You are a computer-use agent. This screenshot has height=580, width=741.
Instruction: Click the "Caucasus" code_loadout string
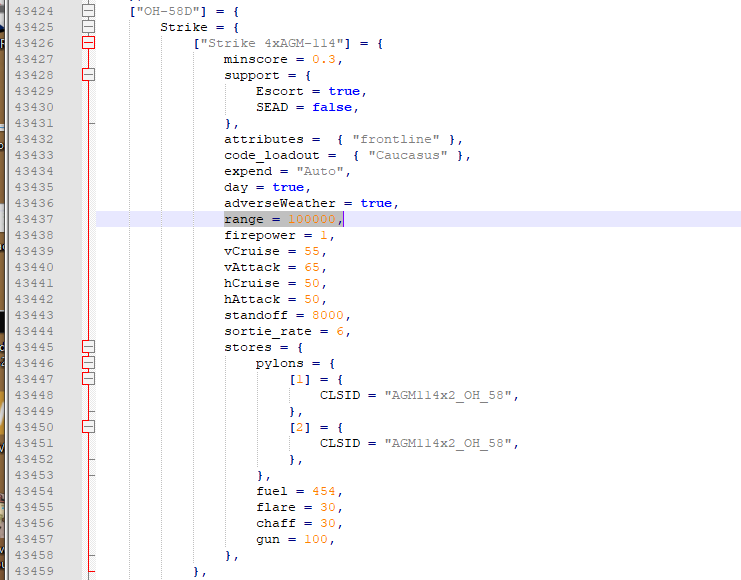408,156
